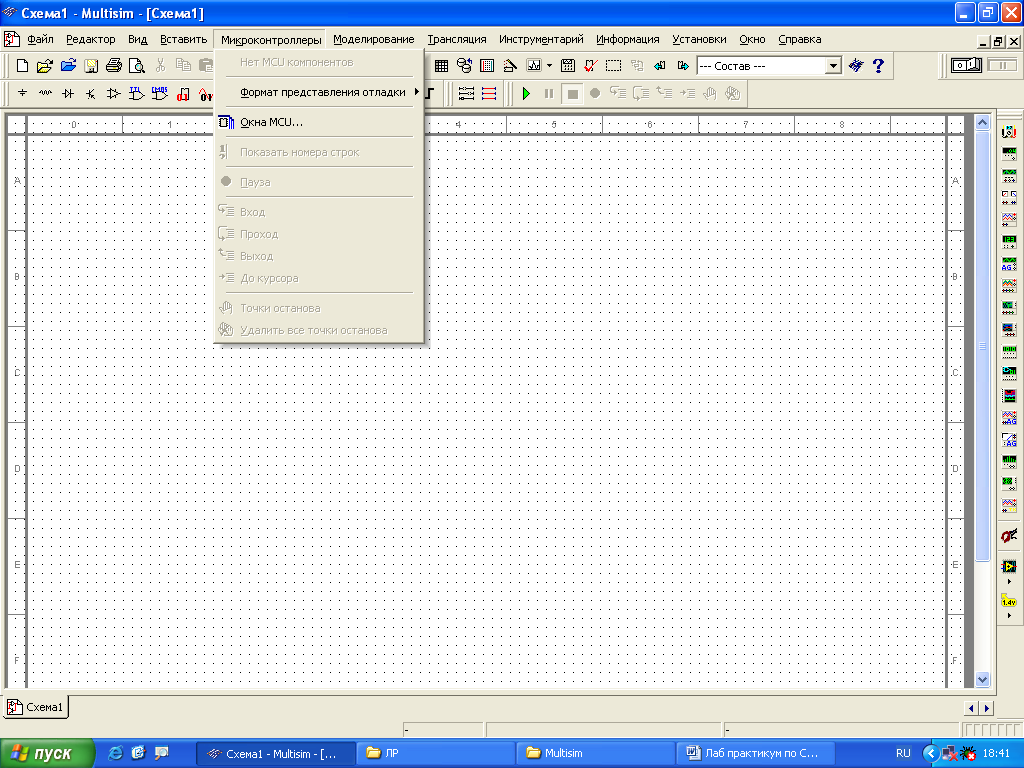Place a source component
The width and height of the screenshot is (1024, 768).
(x=22, y=93)
